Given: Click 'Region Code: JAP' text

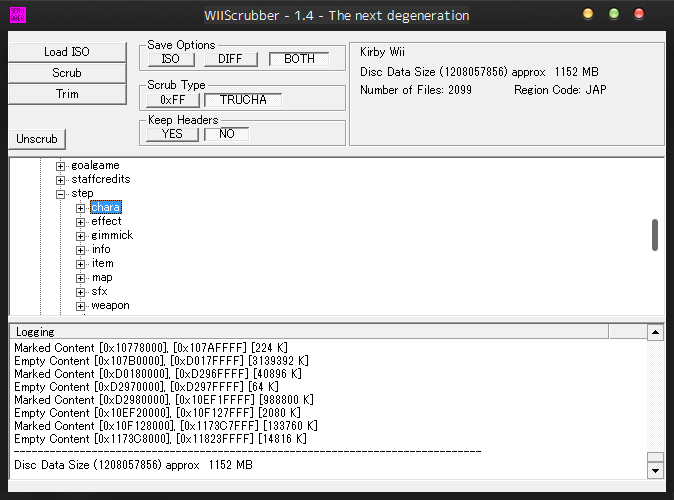Looking at the screenshot, I should (x=560, y=90).
